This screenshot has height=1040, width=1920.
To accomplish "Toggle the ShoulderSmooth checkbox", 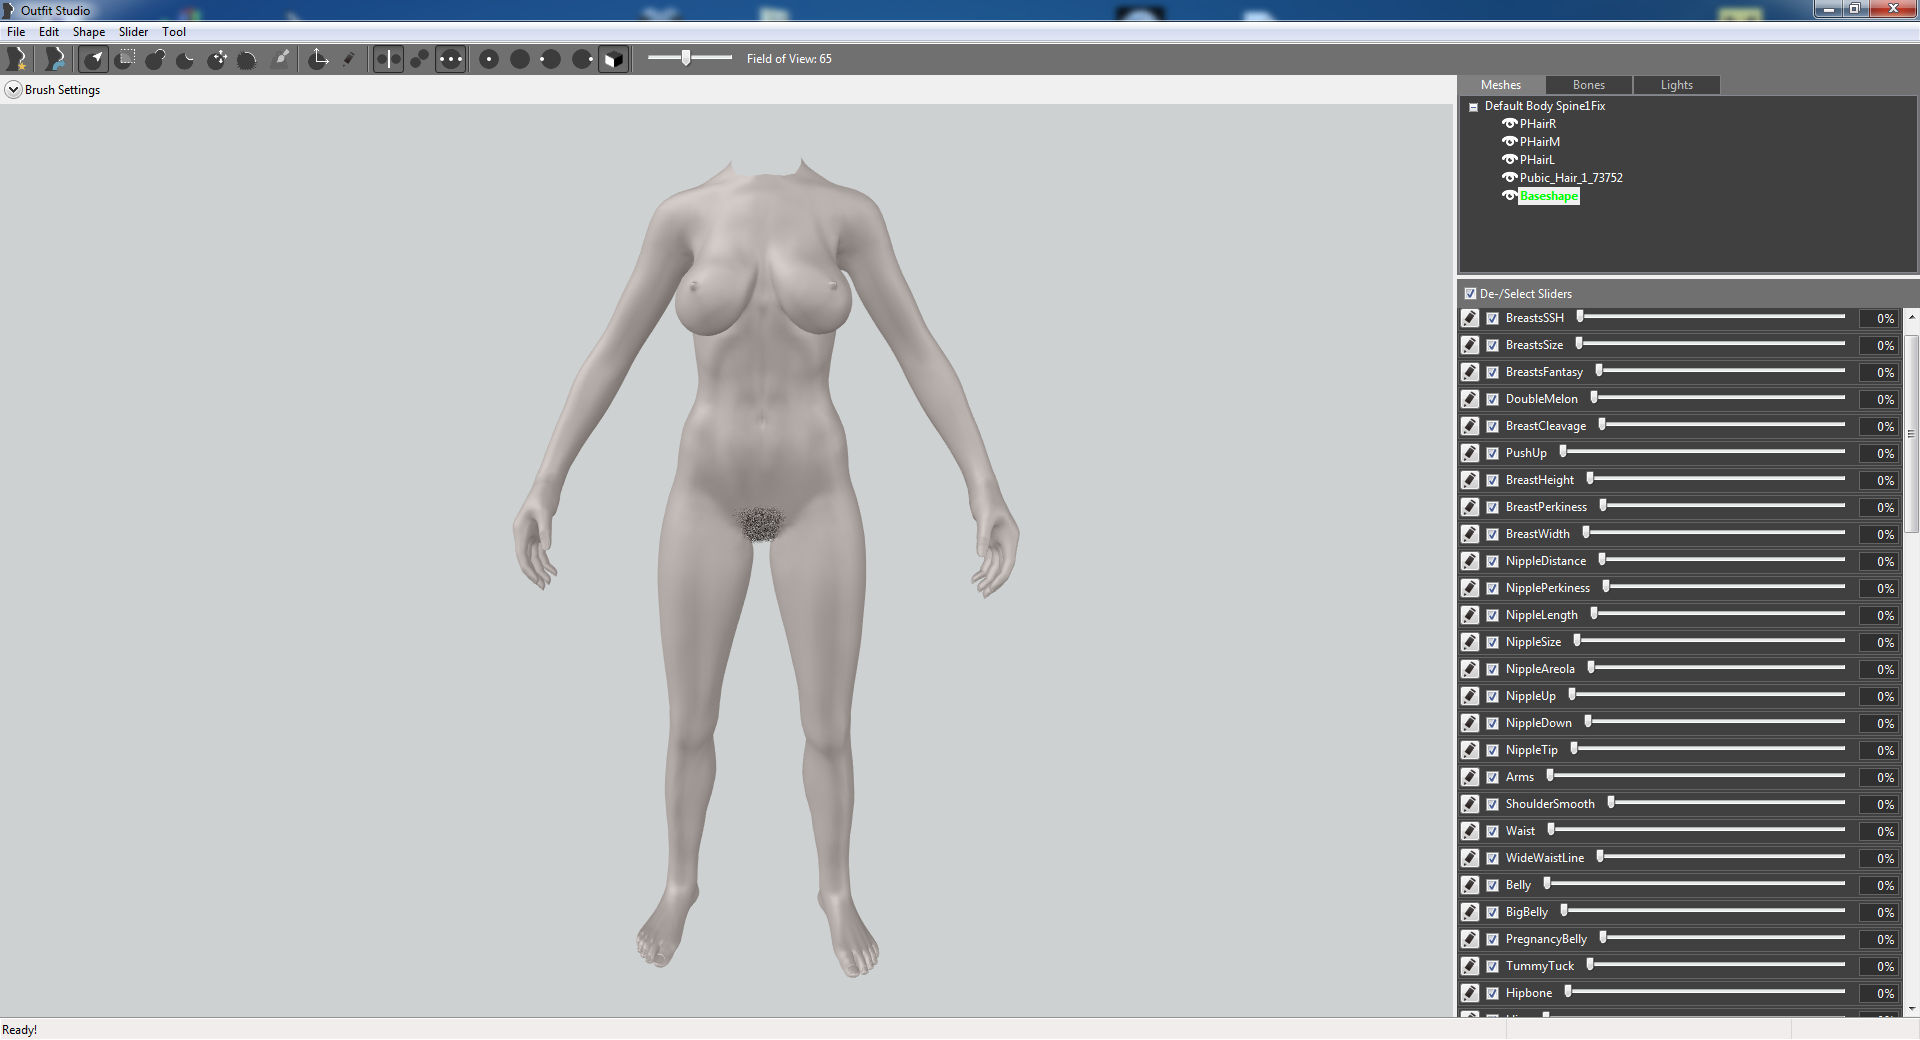I will click(x=1493, y=804).
